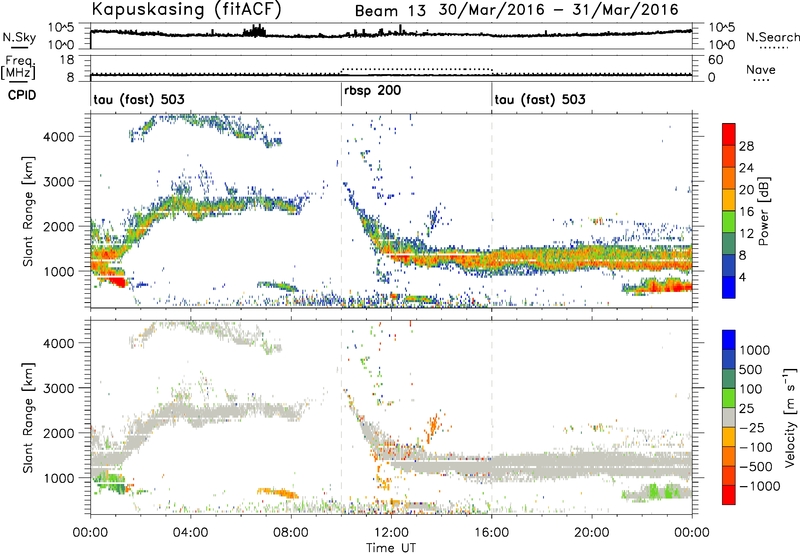The image size is (800, 554).
Task: Click the 16 tick on power colorbar
Action: (746, 212)
